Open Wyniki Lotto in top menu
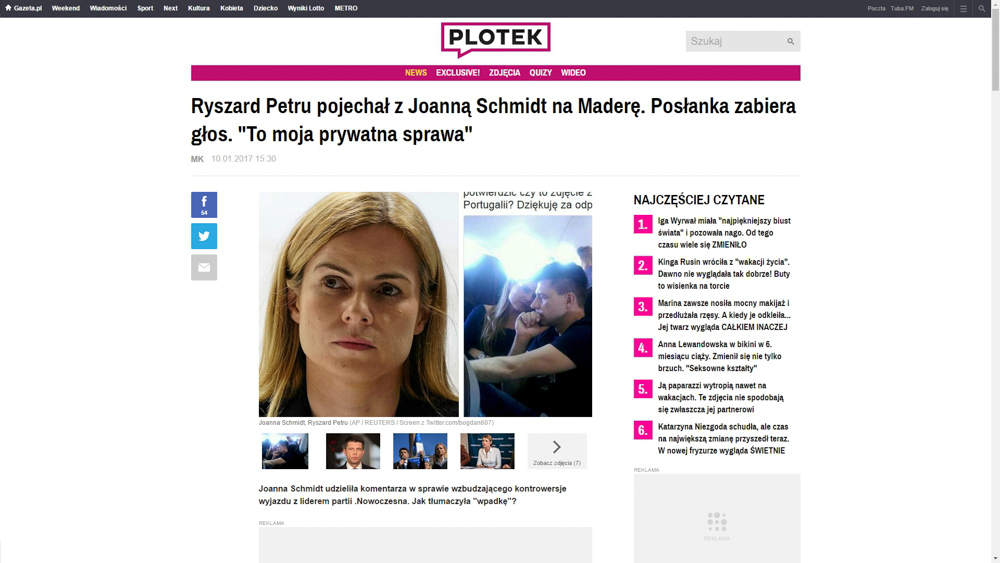1000x563 pixels. click(x=305, y=8)
